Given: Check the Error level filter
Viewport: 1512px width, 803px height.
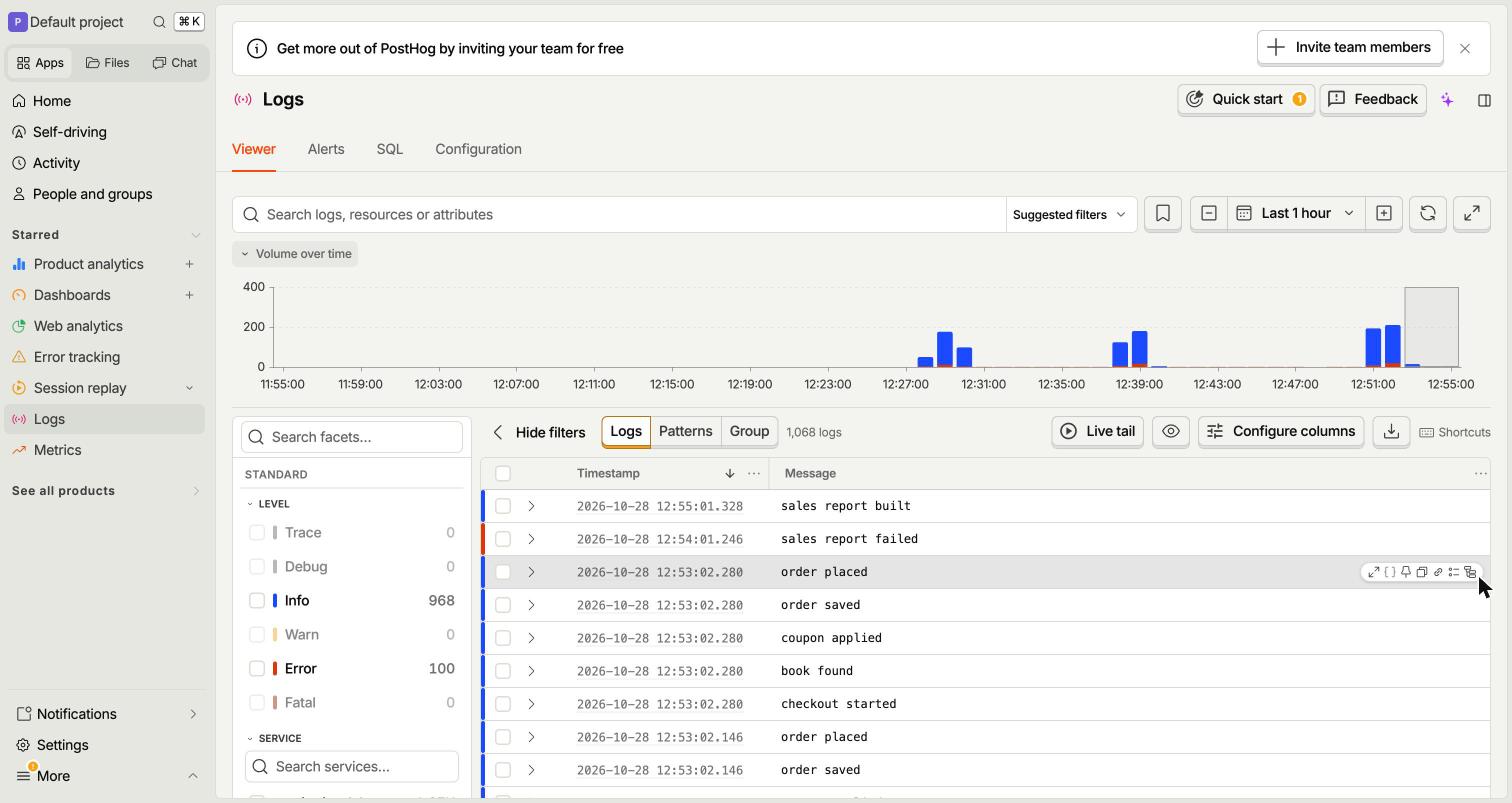Looking at the screenshot, I should coord(257,668).
